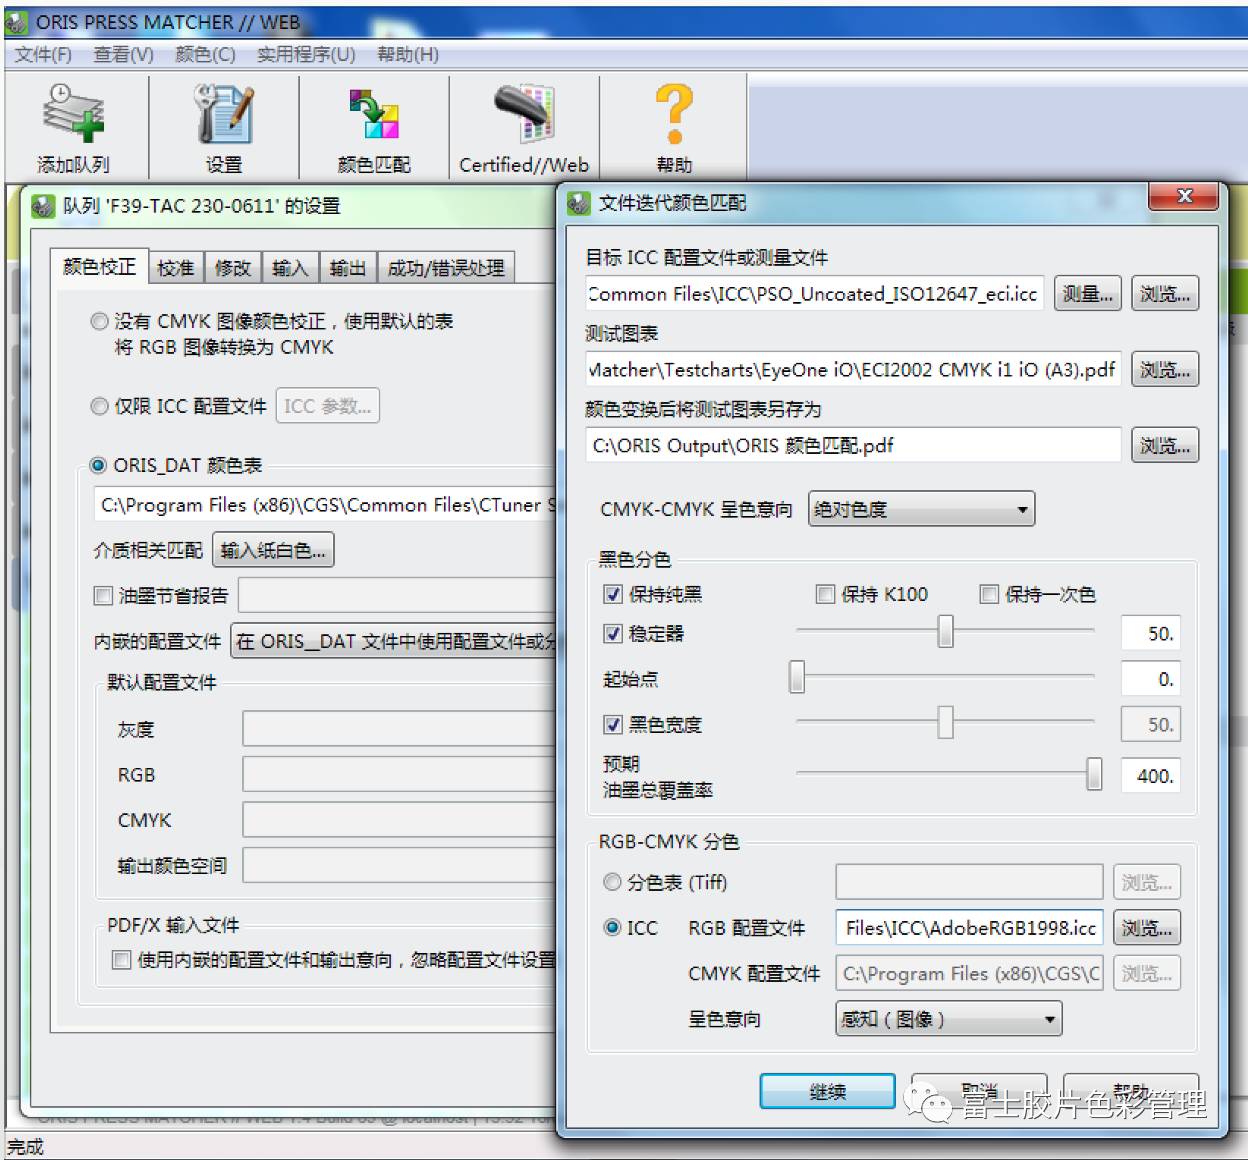Screen dimensions: 1248x1160
Task: Open the Certified//Web toolbar icon
Action: 524,127
